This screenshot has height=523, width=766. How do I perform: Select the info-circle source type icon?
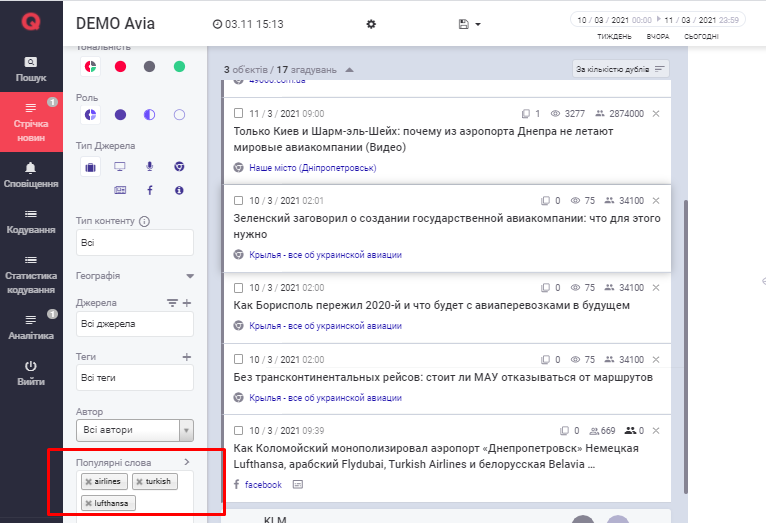click(x=179, y=190)
